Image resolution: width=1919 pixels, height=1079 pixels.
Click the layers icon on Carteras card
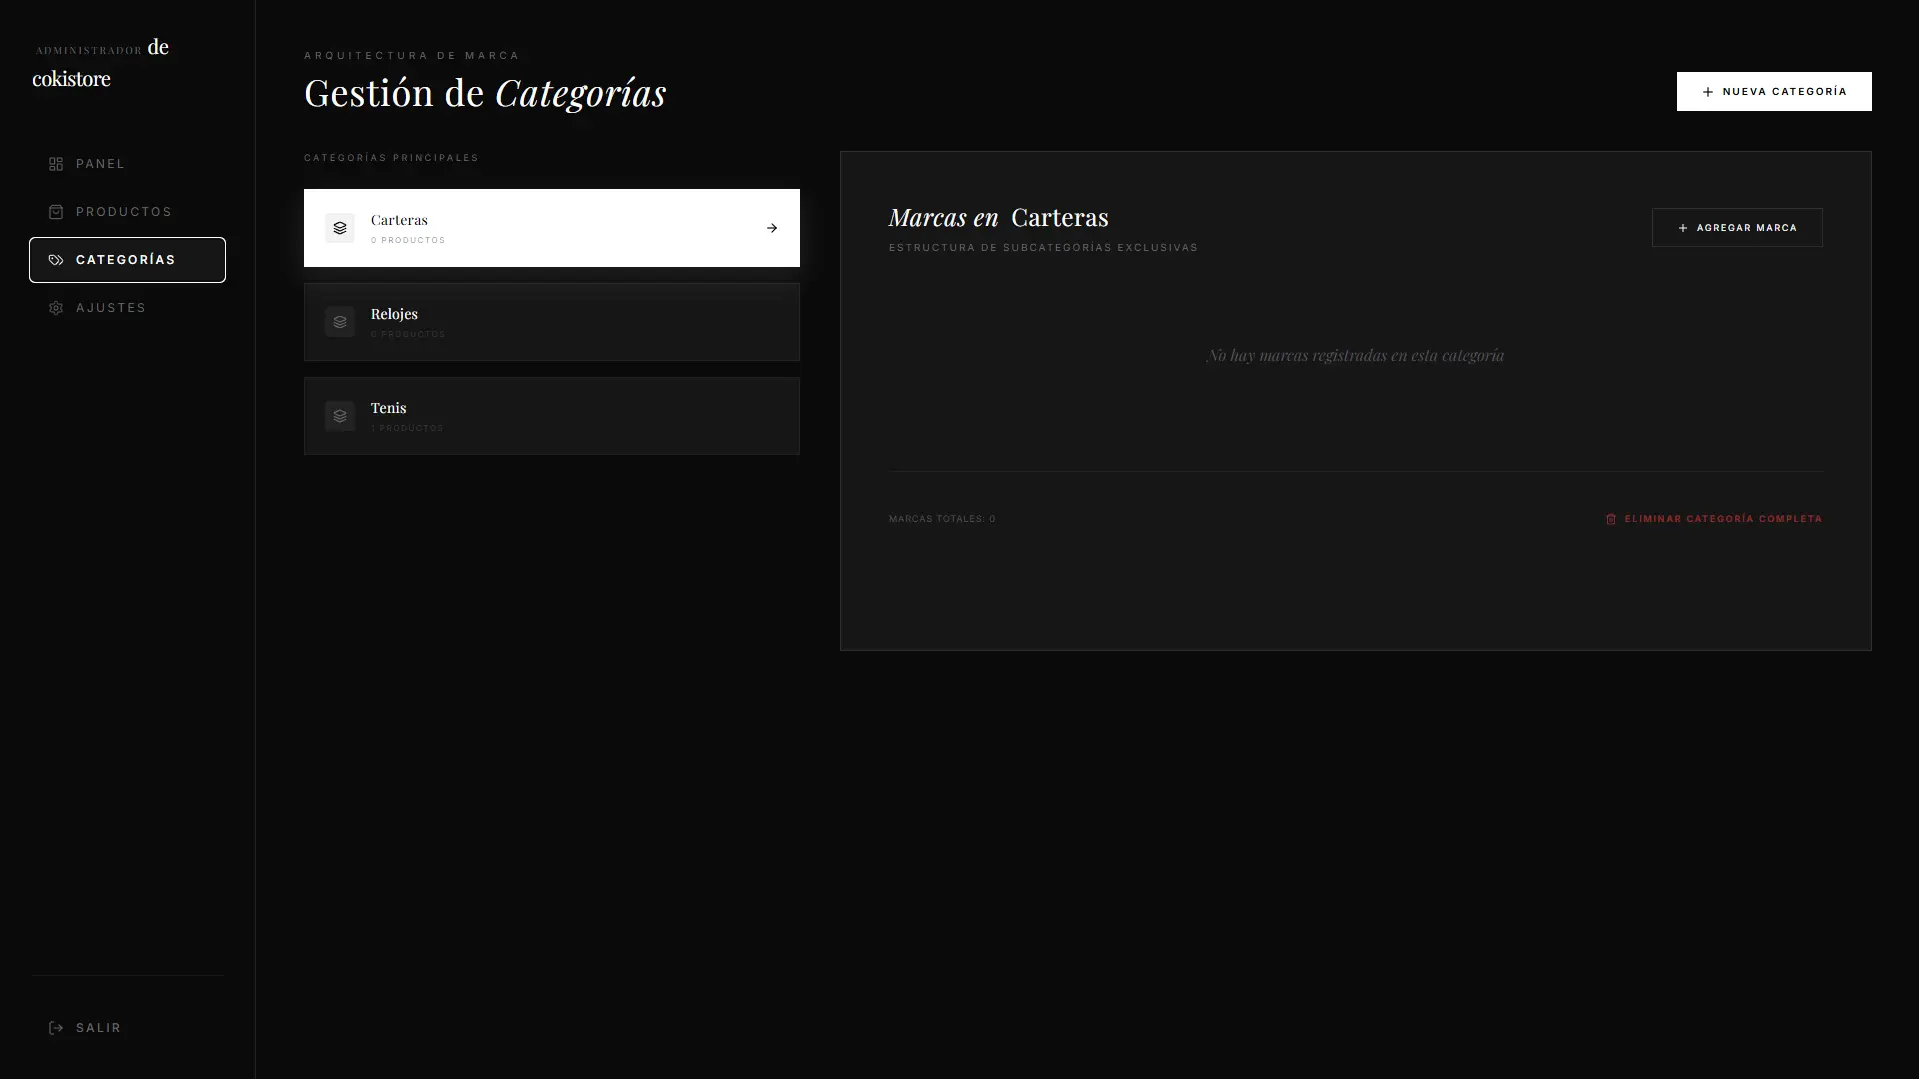pos(340,228)
